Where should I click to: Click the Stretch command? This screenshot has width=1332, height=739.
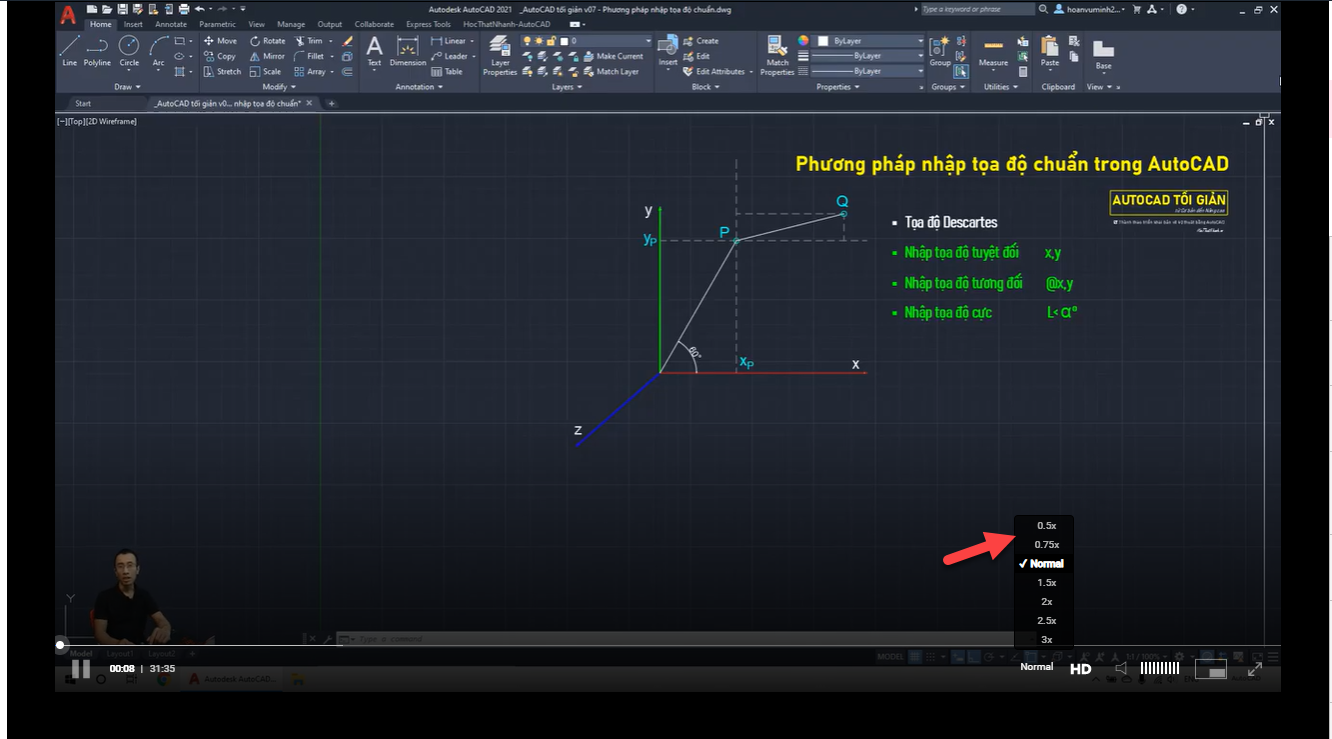click(x=222, y=71)
